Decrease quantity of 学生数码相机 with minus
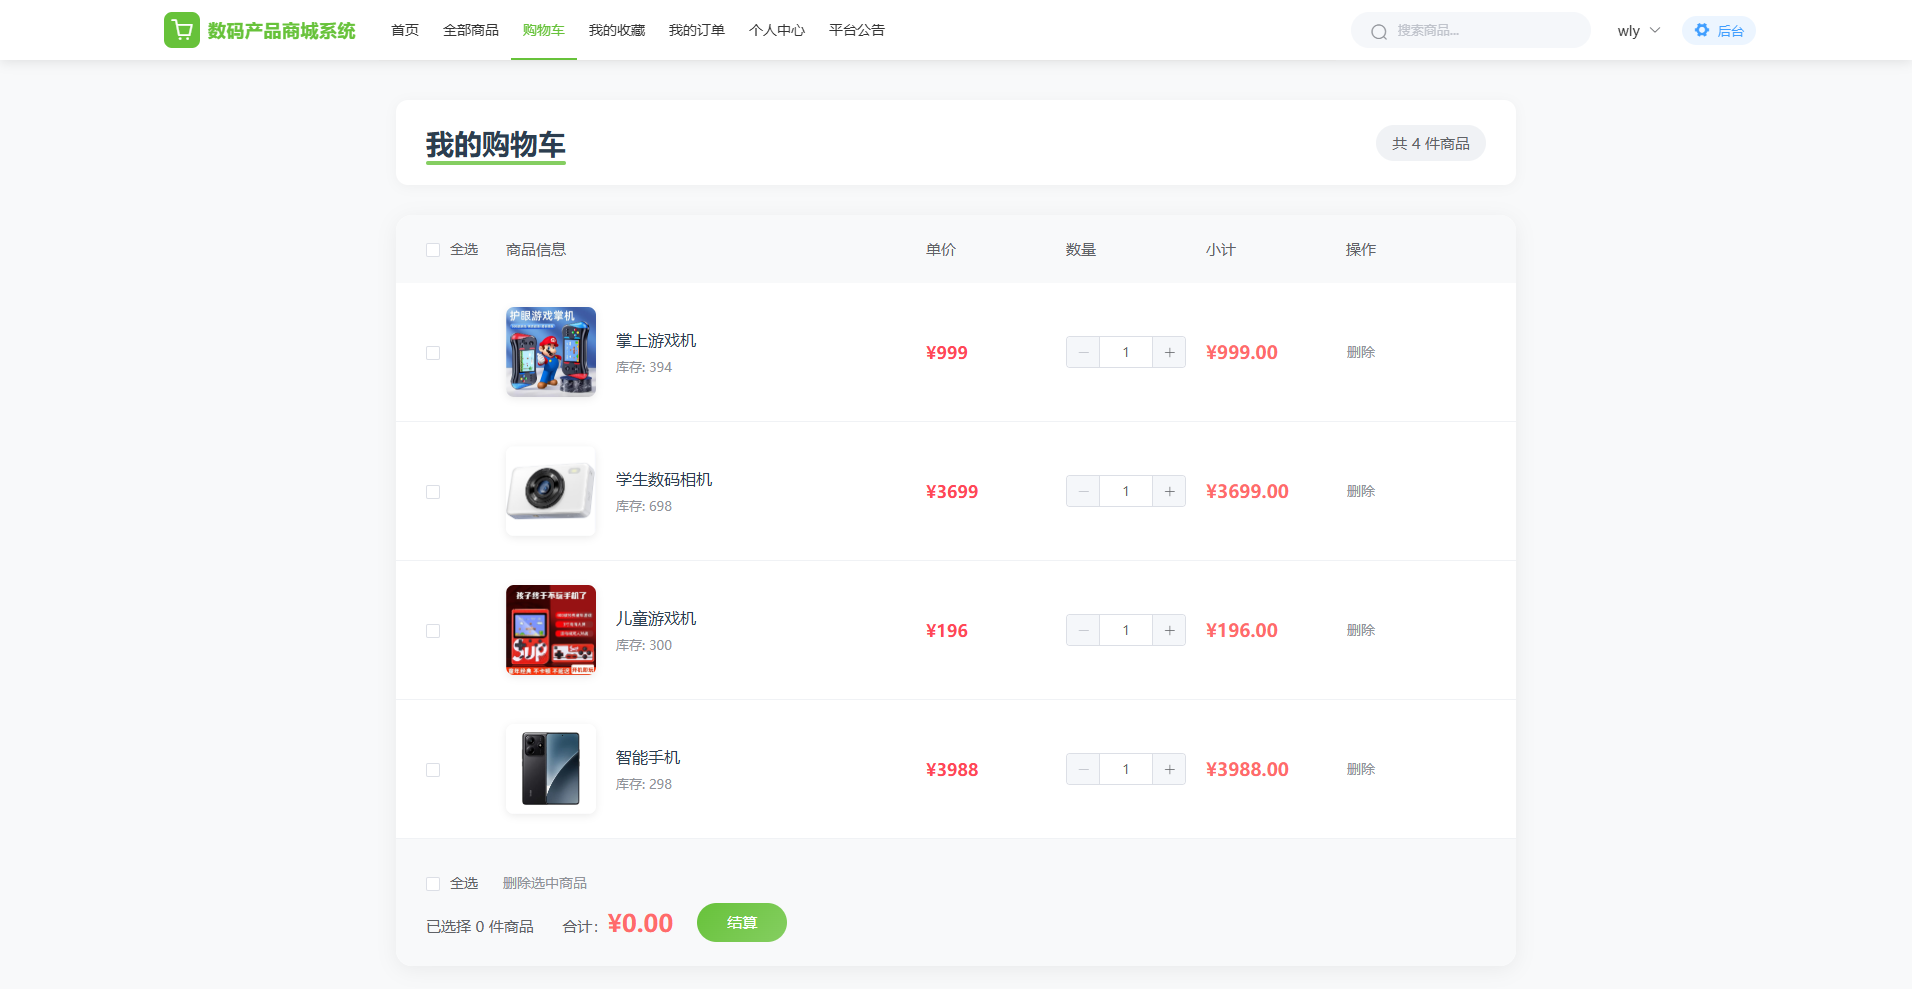The height and width of the screenshot is (989, 1912). click(1083, 491)
